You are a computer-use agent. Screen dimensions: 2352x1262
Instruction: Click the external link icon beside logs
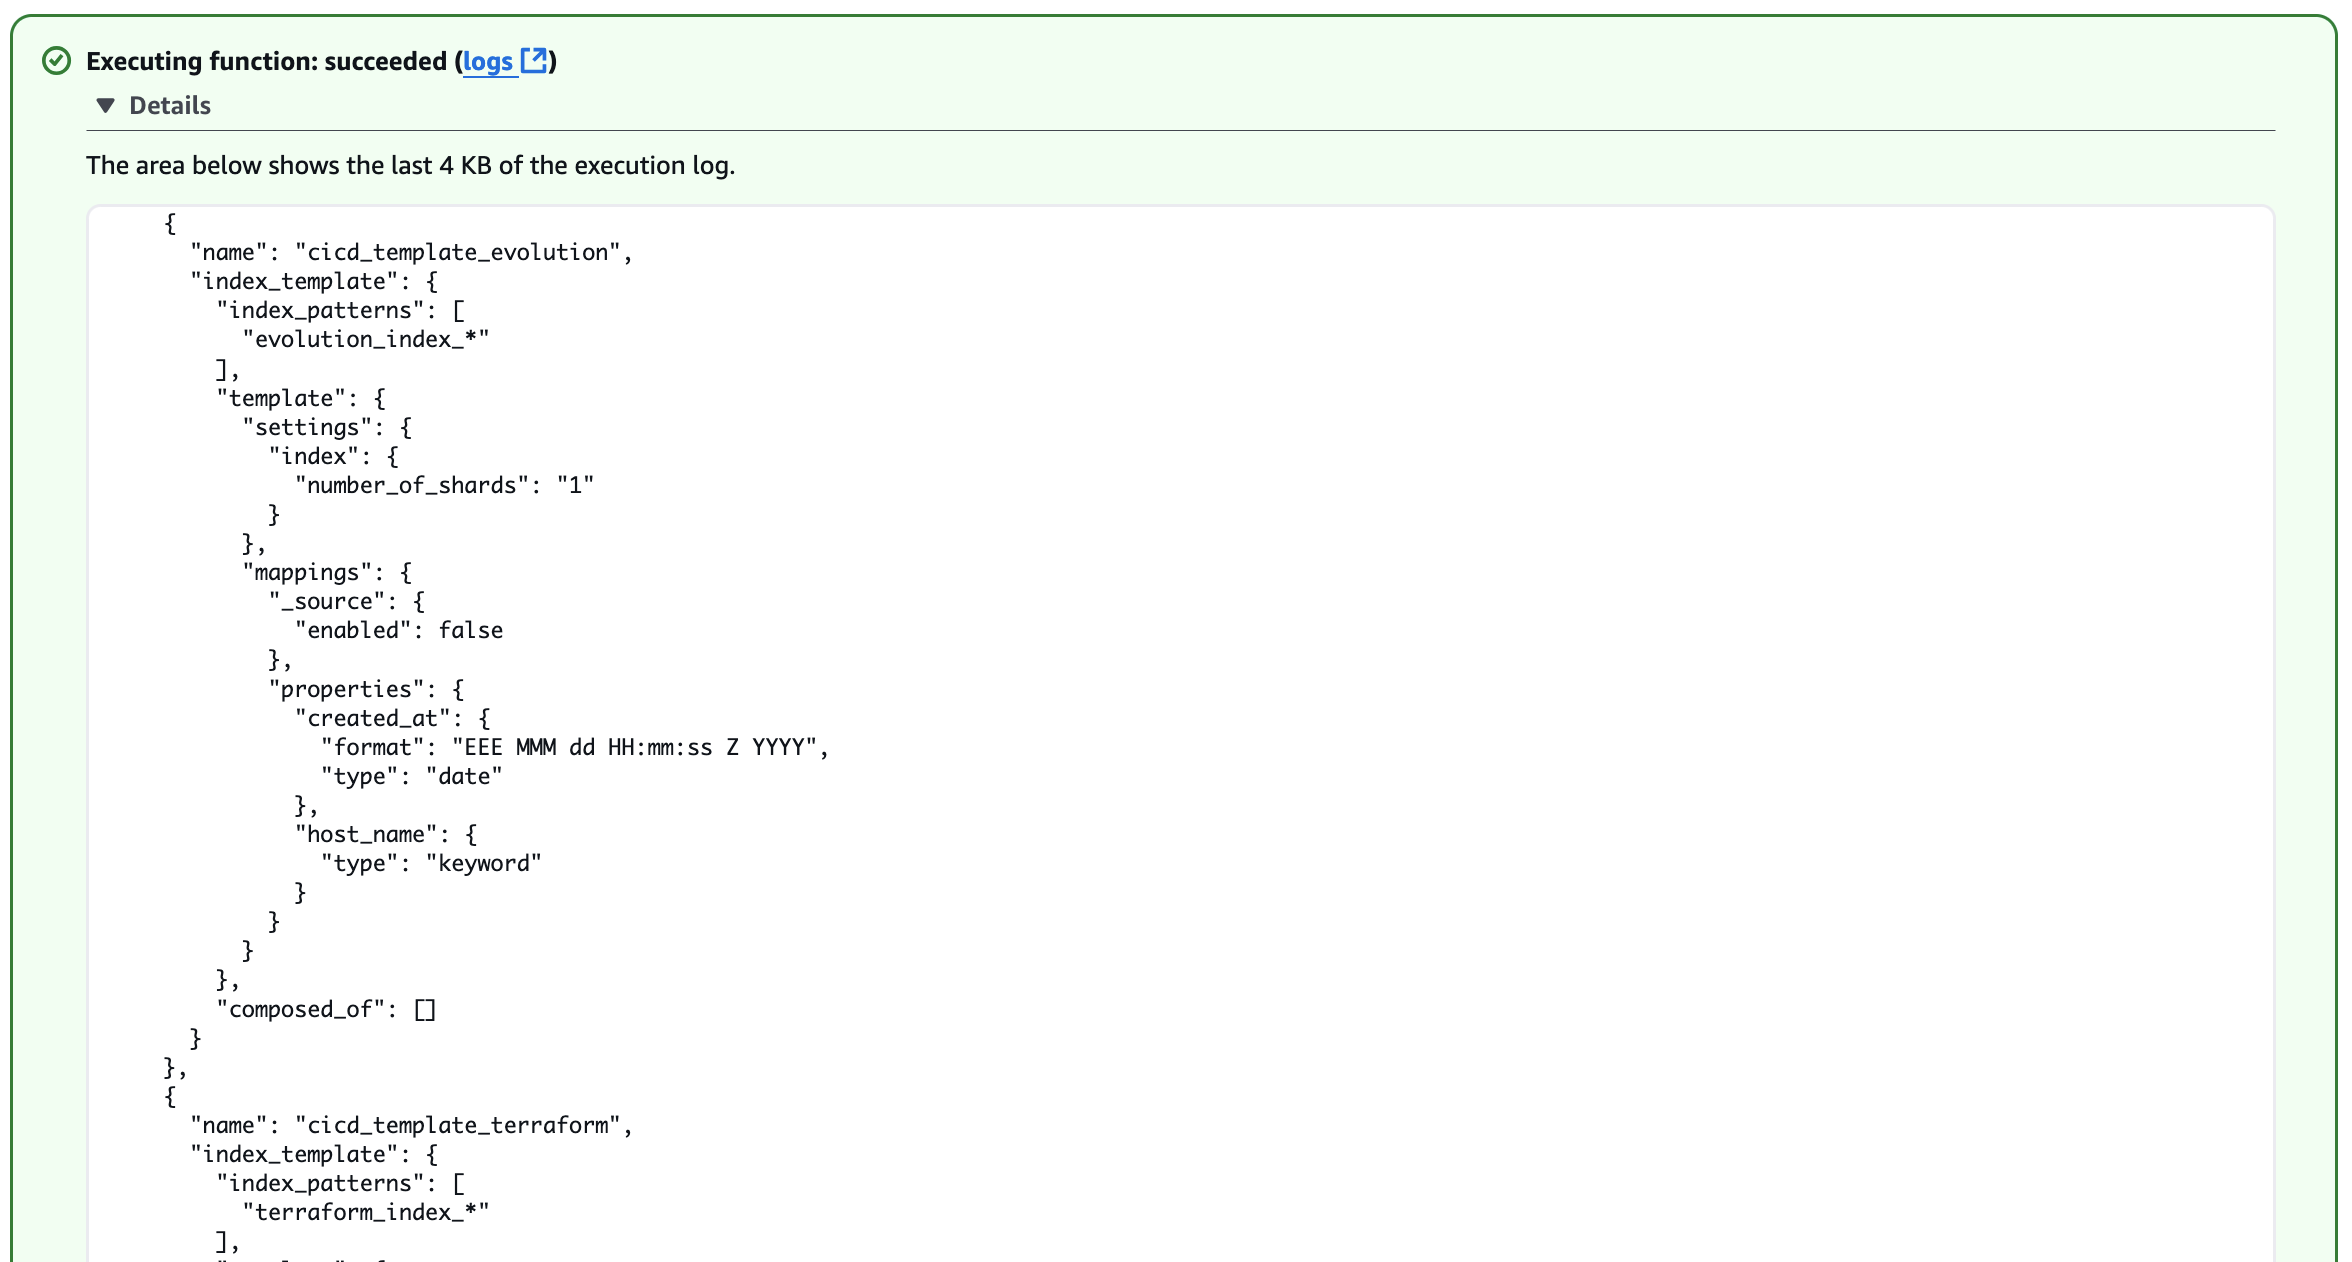(535, 60)
